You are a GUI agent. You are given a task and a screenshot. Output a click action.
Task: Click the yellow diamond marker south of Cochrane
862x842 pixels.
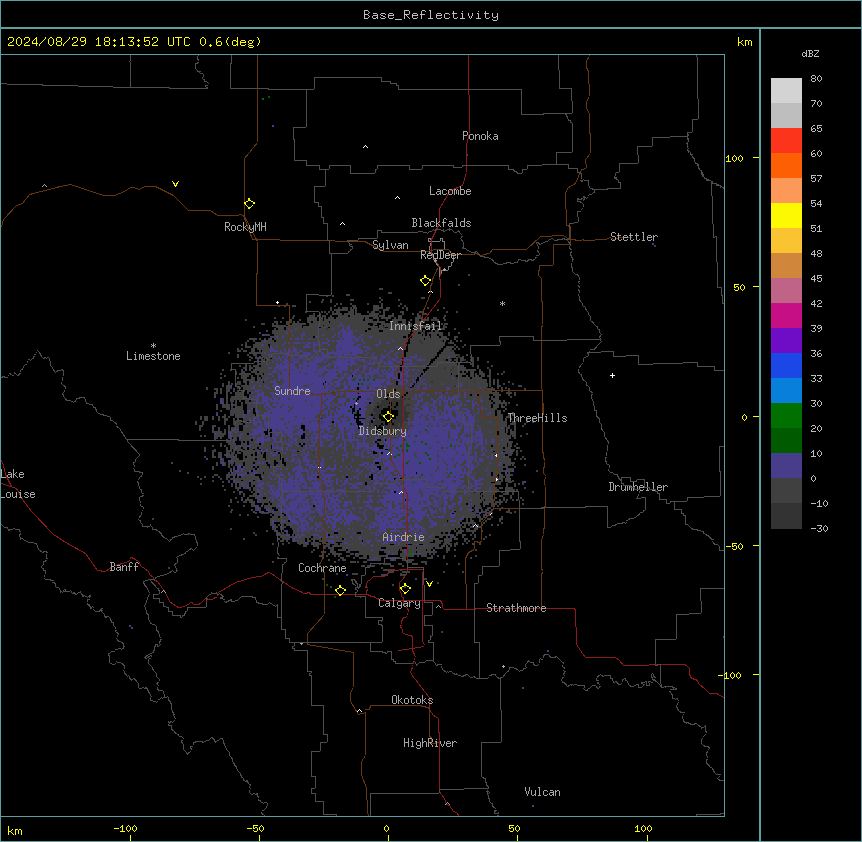[x=340, y=590]
